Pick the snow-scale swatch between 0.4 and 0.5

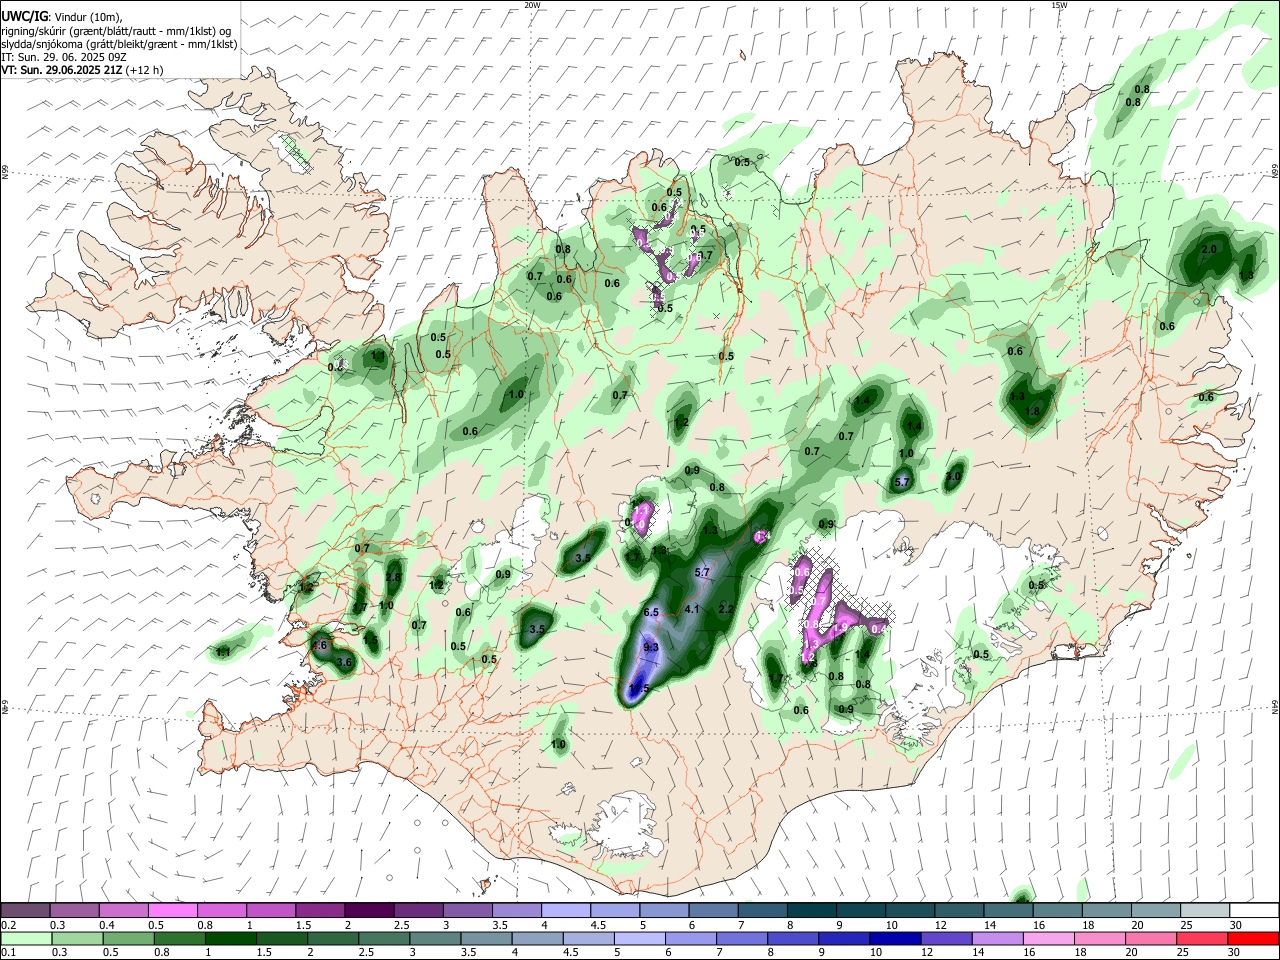point(124,910)
